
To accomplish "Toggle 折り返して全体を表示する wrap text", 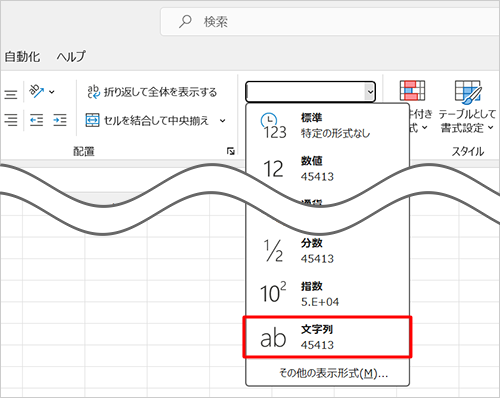I will (152, 92).
